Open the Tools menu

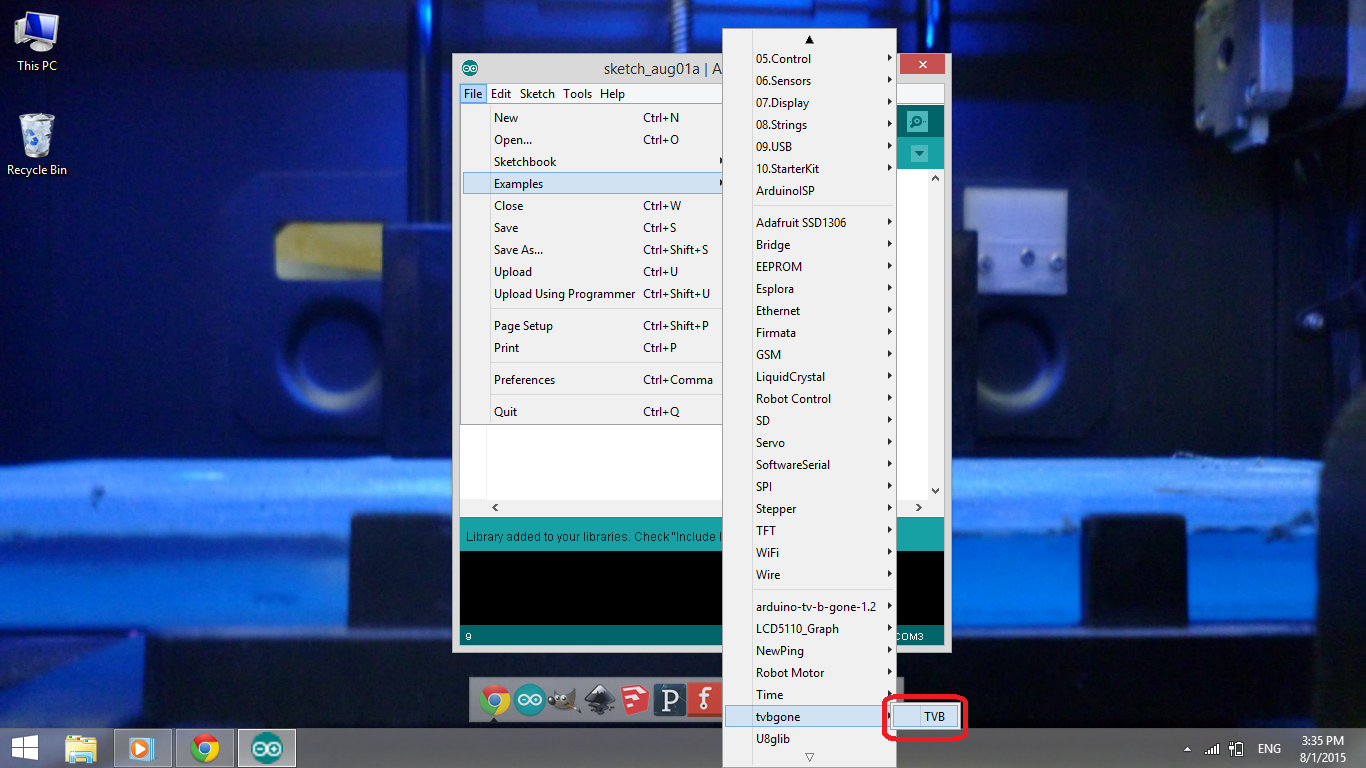pyautogui.click(x=577, y=93)
